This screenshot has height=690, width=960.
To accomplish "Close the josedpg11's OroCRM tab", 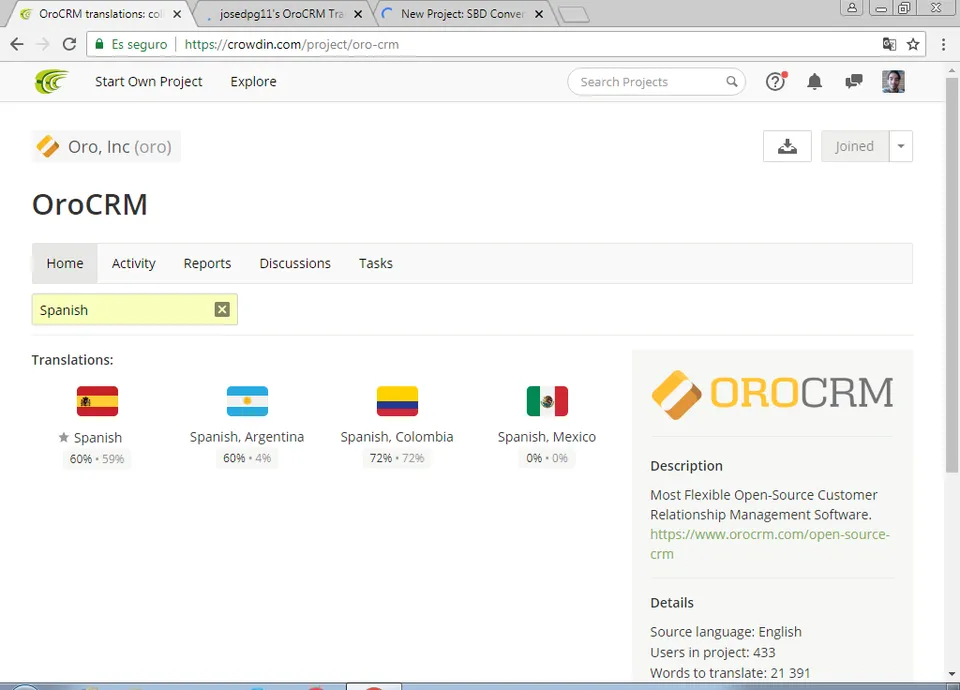I will point(358,14).
